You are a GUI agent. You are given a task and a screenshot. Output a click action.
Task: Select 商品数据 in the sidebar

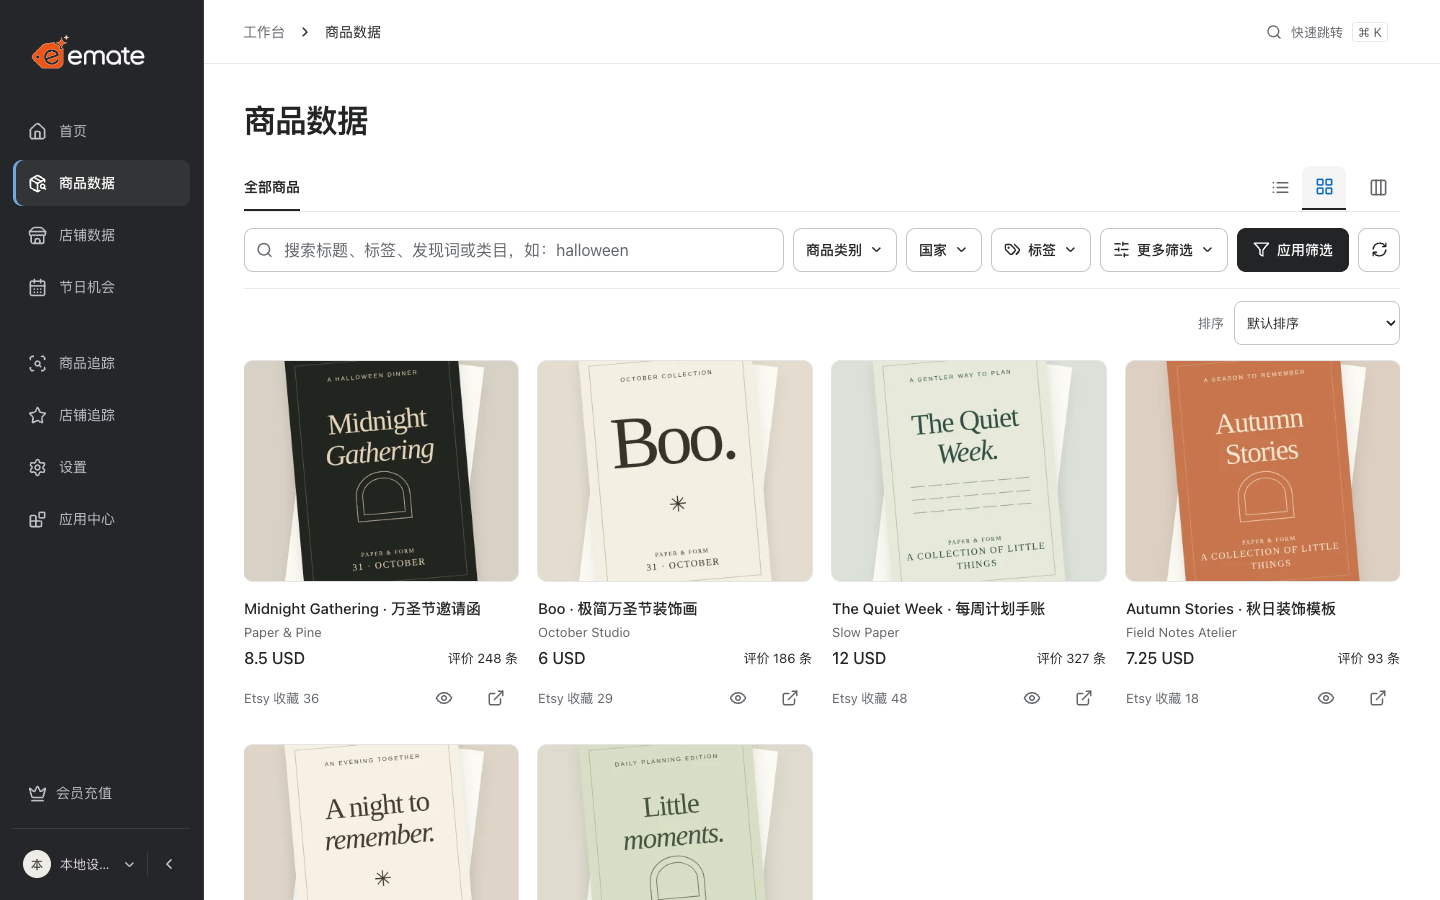click(102, 183)
